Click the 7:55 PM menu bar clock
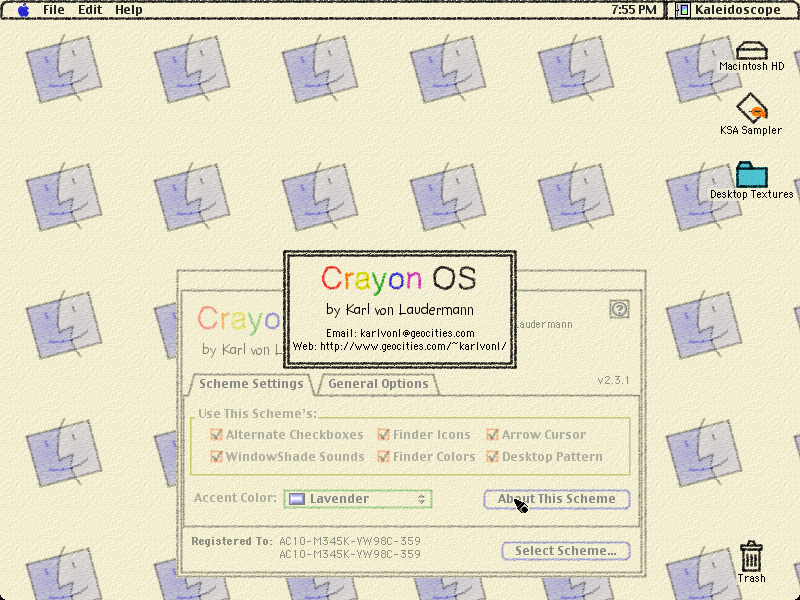800x600 pixels. tap(634, 10)
